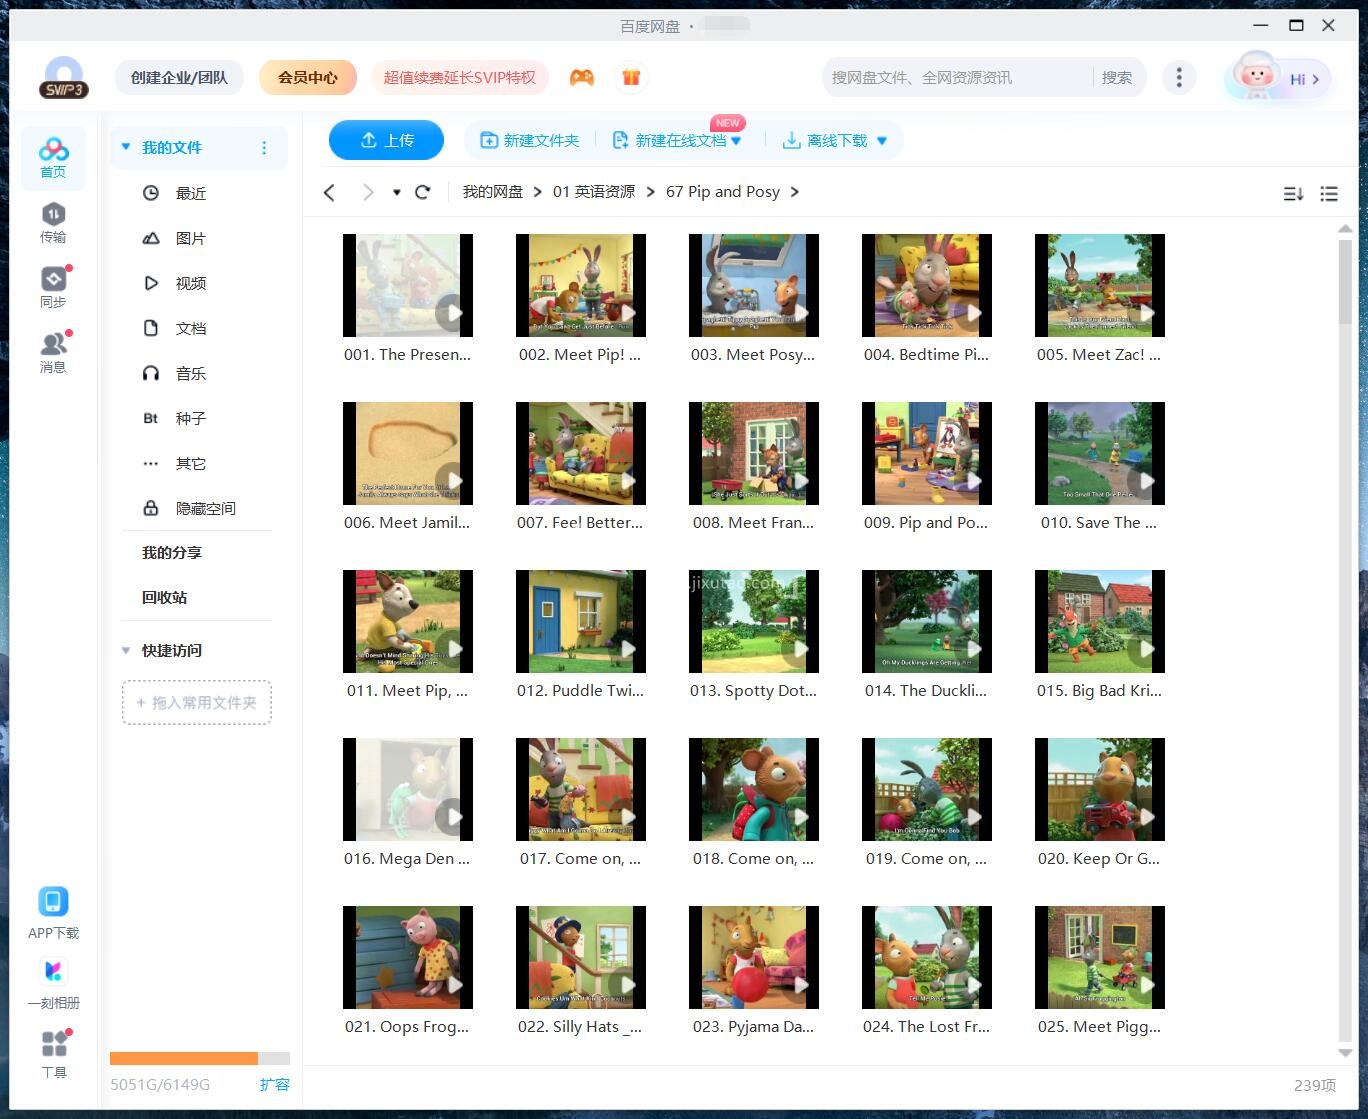Click the 上传 upload button

point(386,140)
